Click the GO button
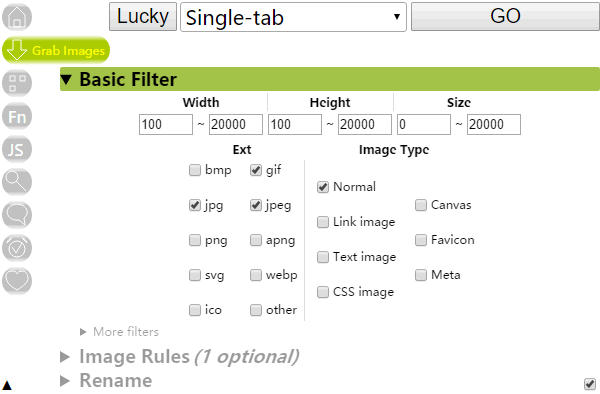Viewport: 600px width, 394px height. [x=505, y=16]
